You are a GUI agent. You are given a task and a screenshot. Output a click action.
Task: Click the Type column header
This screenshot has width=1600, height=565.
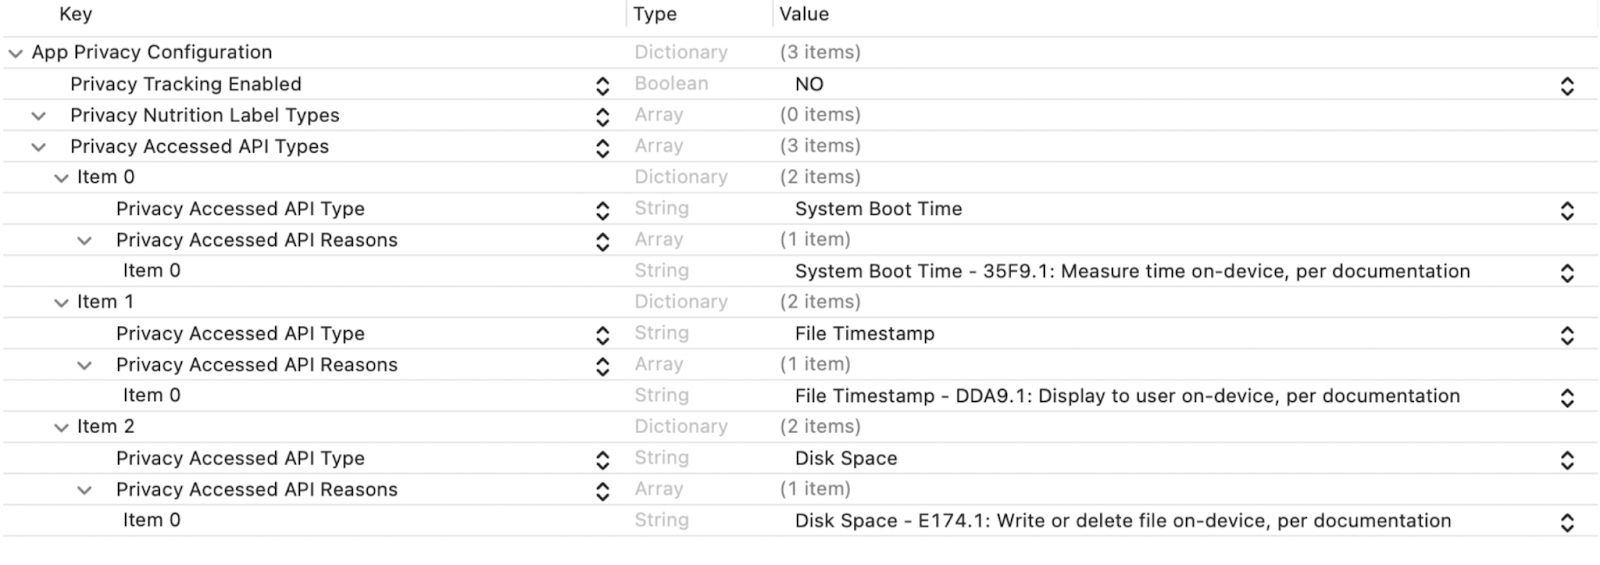[x=655, y=14]
